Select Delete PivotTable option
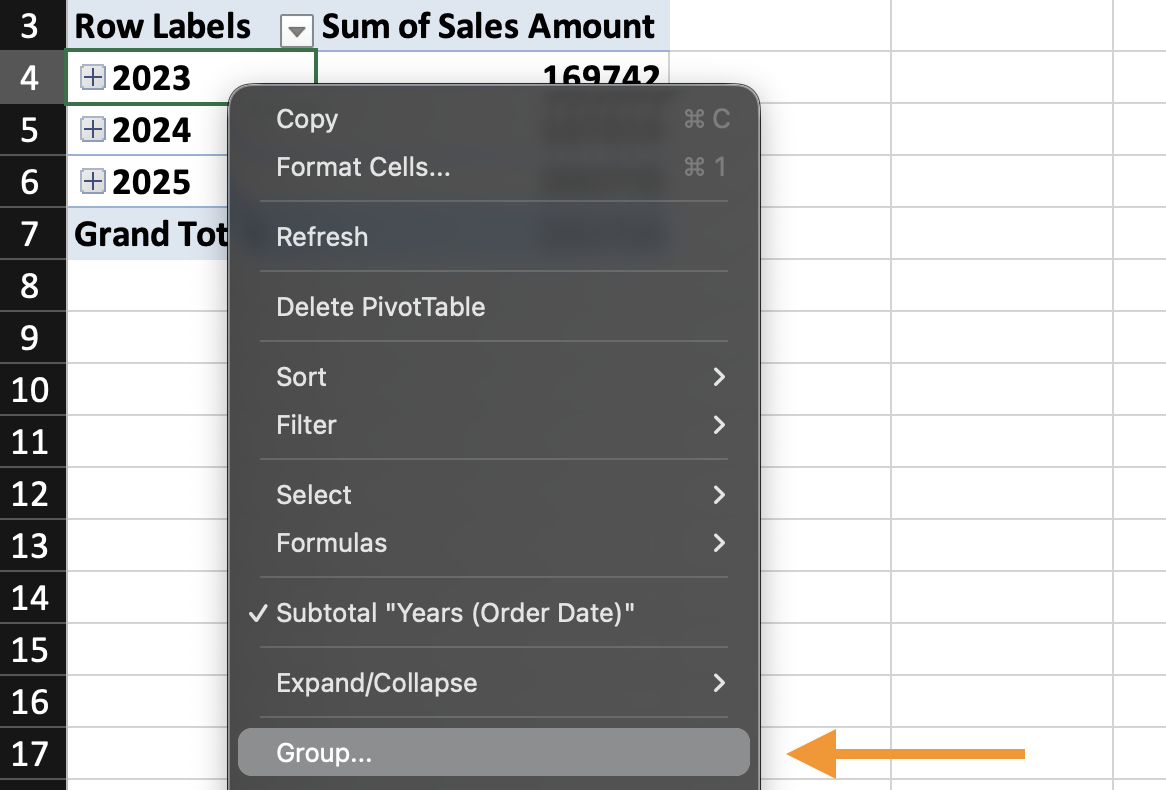This screenshot has width=1166, height=790. [380, 307]
